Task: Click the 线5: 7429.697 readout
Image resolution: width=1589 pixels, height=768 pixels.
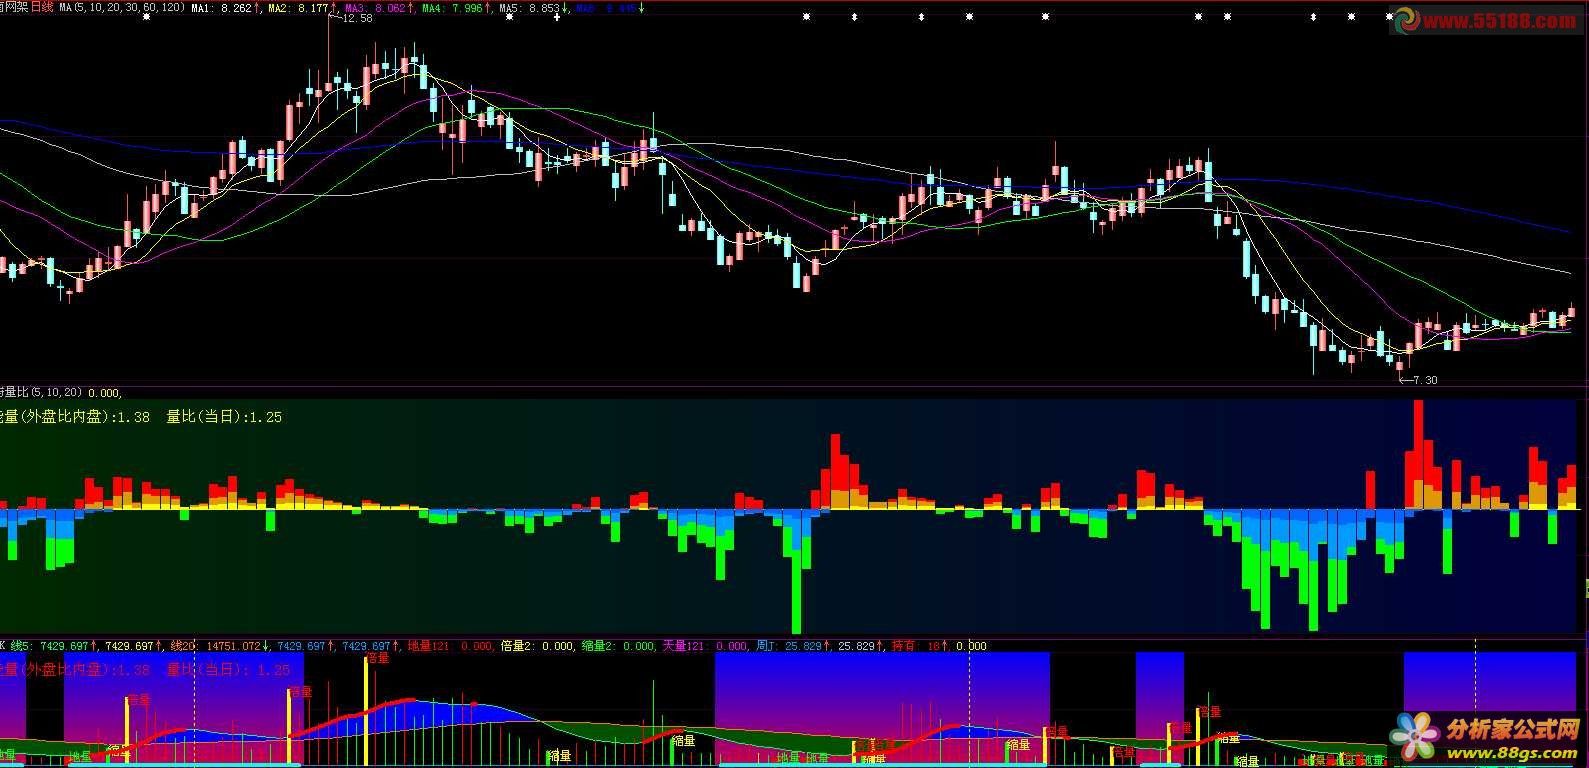Action: coord(51,646)
